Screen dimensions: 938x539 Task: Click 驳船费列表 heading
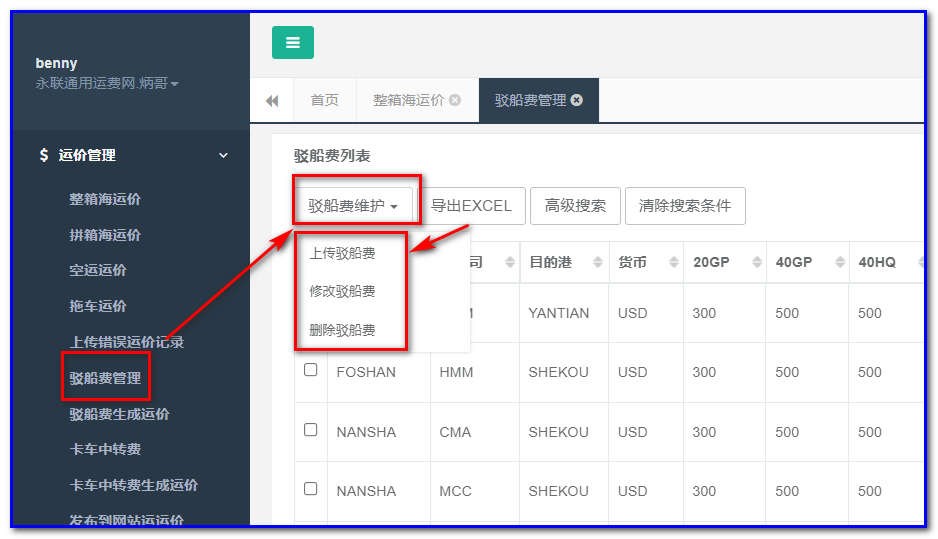point(332,156)
